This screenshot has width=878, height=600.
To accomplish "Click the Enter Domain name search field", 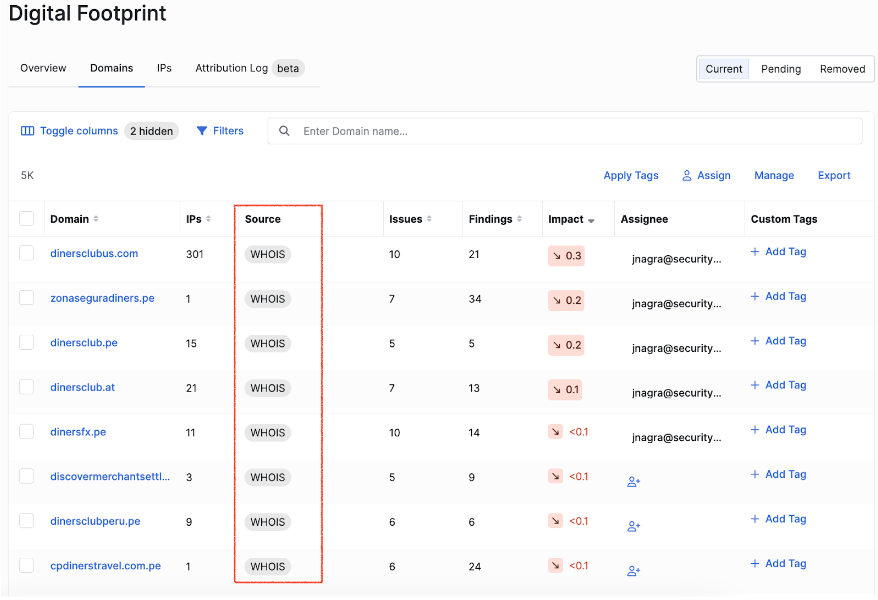I will (x=565, y=131).
